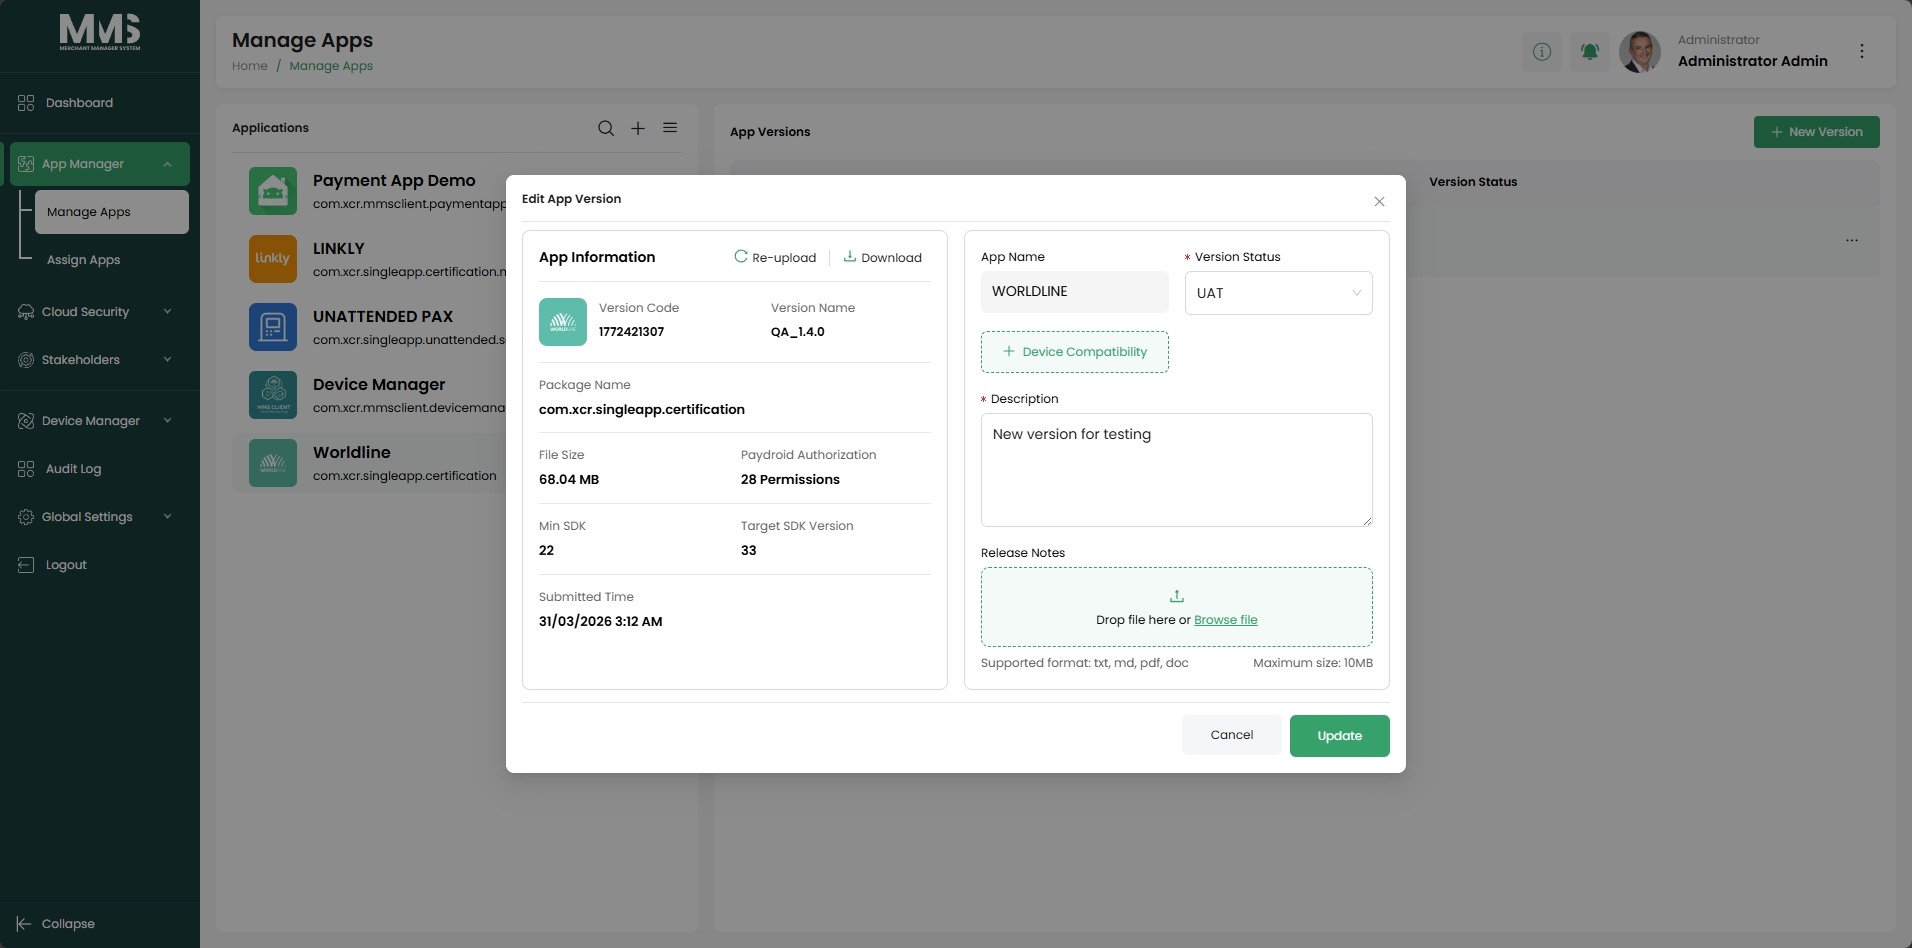Screen dimensions: 1912x948
Task: Select Payment App Demo application icon
Action: [x=273, y=191]
